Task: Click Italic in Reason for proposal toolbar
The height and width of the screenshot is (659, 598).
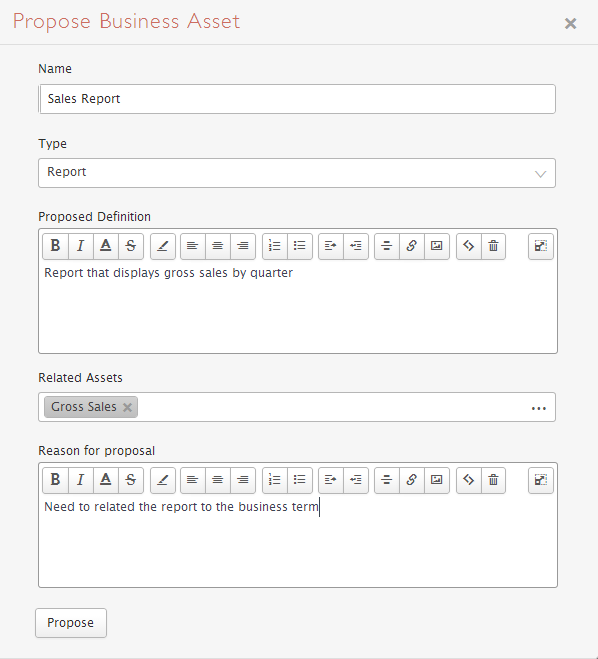Action: [x=80, y=480]
